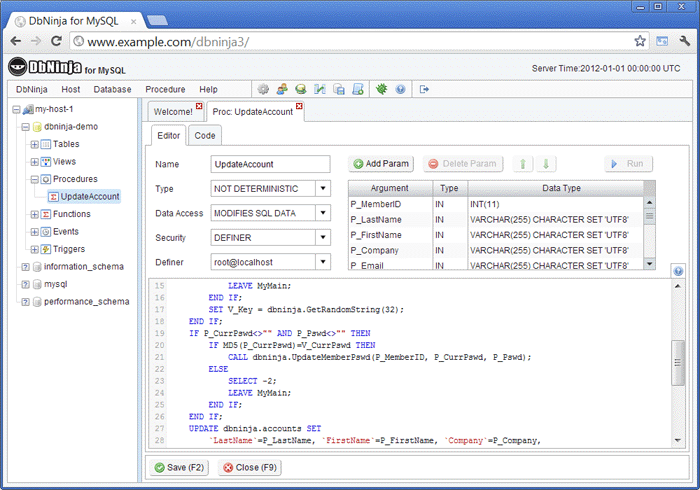Click the move parameter up arrow
This screenshot has height=490, width=700.
click(x=525, y=164)
